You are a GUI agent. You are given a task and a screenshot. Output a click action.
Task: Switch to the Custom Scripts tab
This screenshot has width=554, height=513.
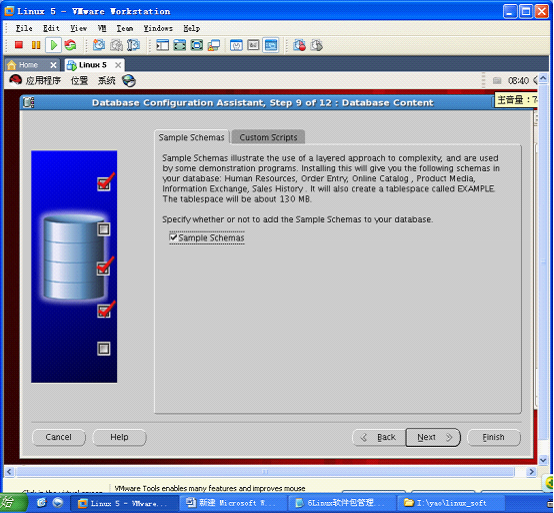[x=268, y=137]
